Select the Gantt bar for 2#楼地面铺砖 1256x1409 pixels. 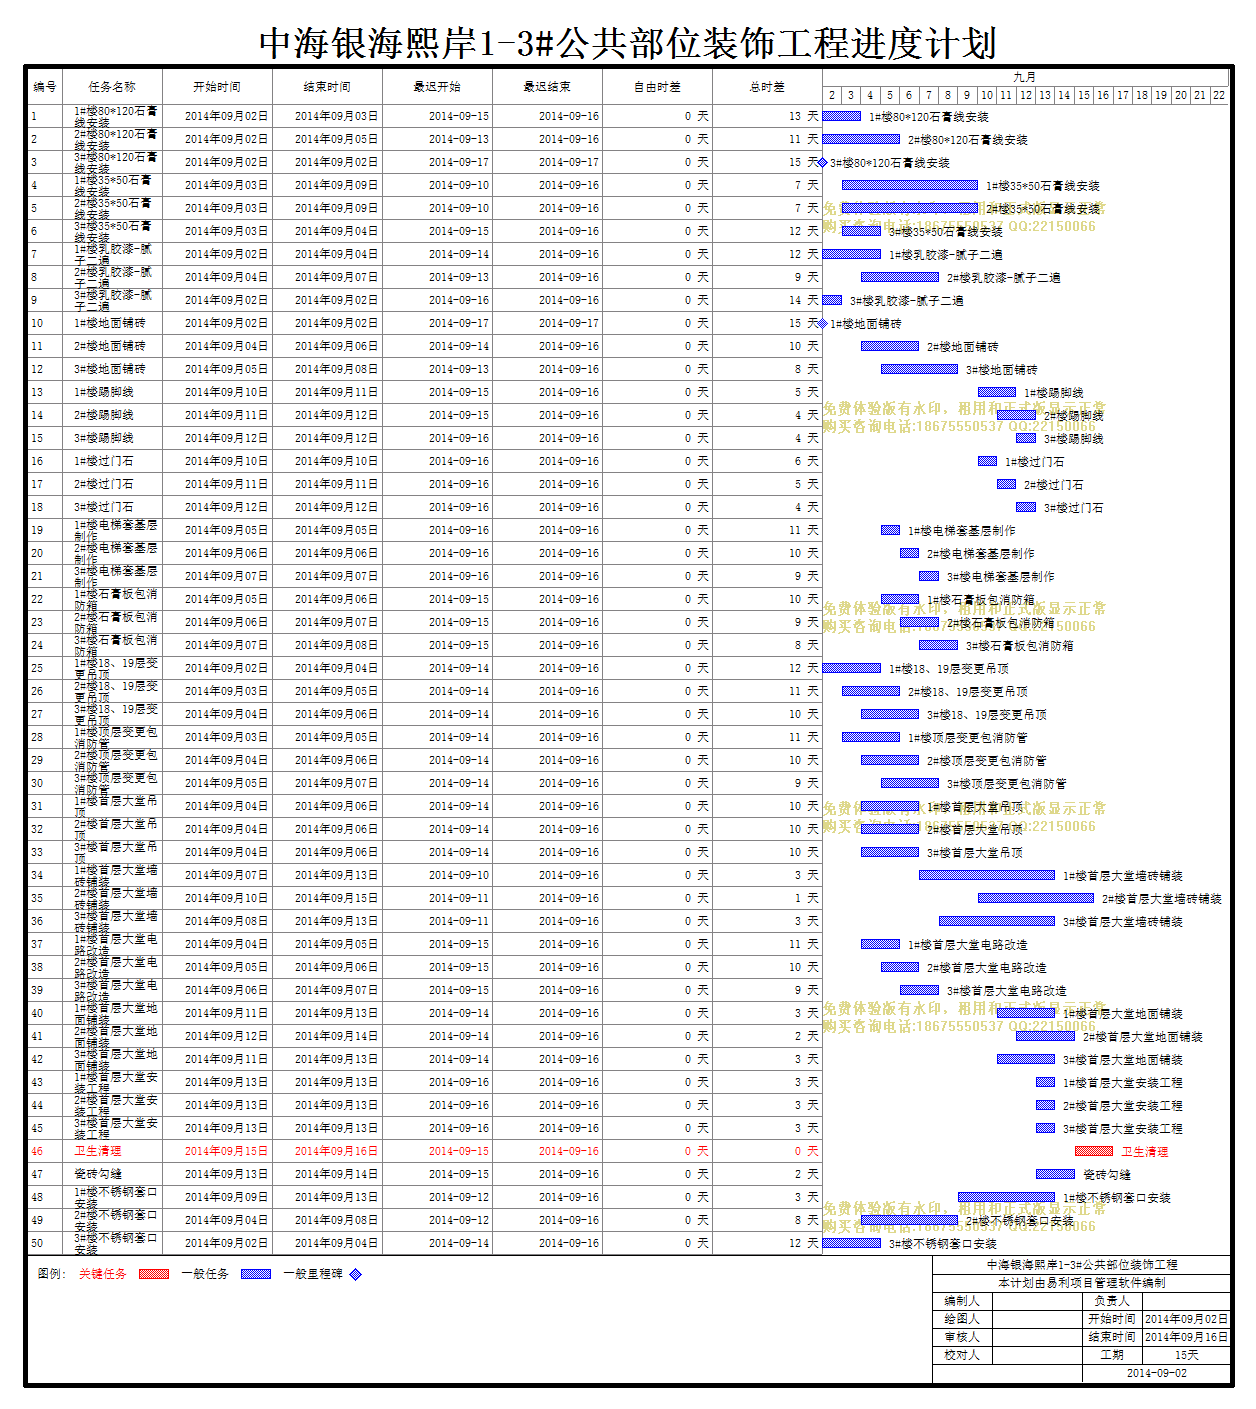point(890,346)
